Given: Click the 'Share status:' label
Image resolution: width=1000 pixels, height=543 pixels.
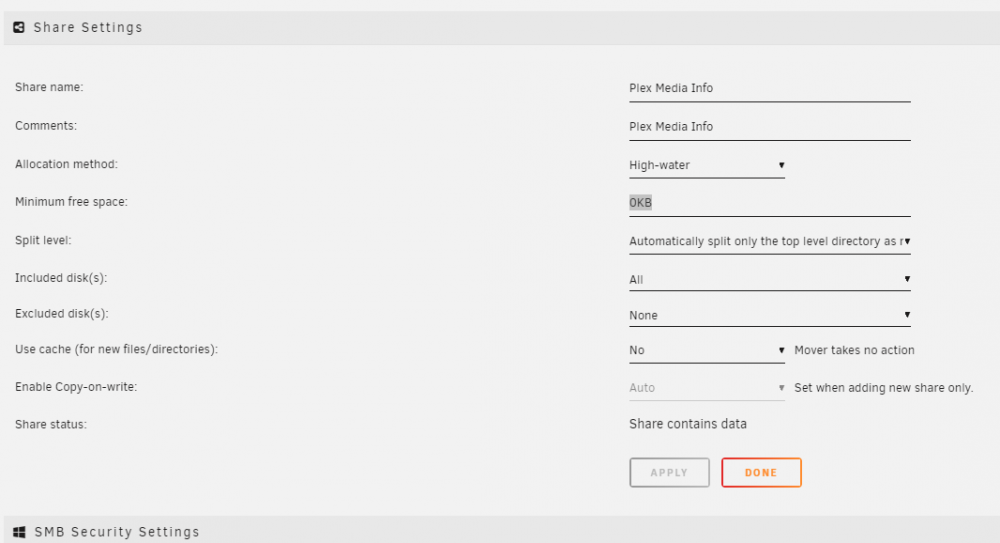Looking at the screenshot, I should coord(51,424).
